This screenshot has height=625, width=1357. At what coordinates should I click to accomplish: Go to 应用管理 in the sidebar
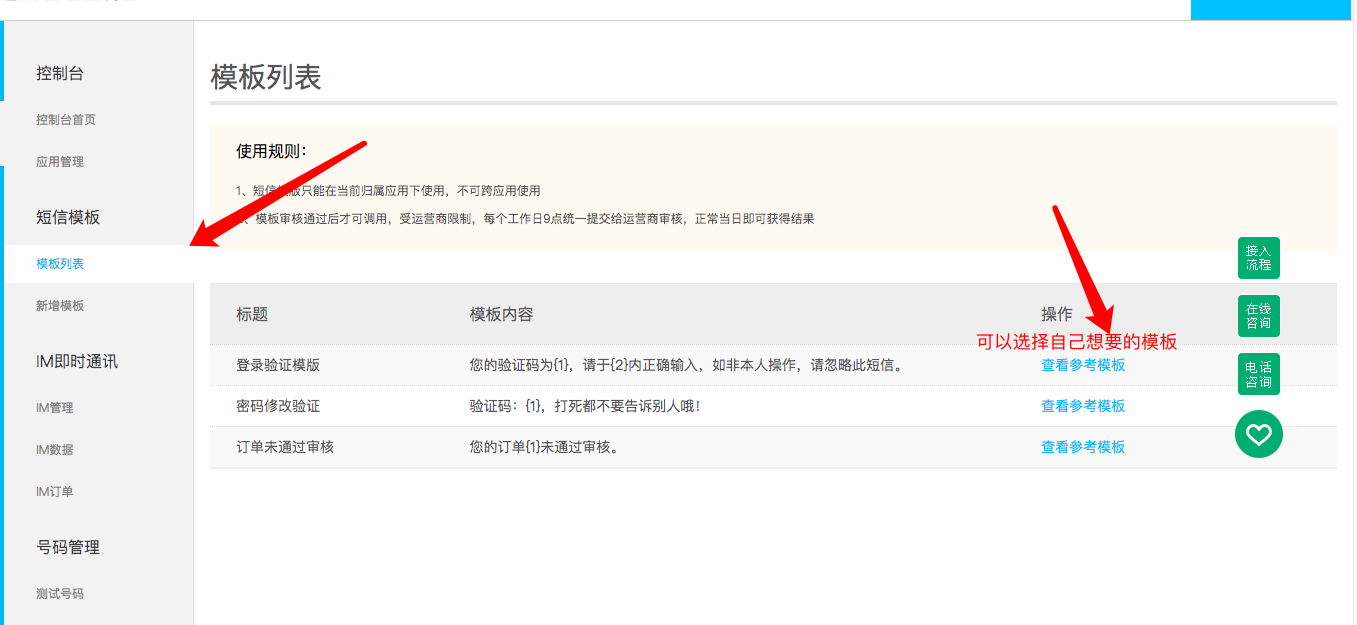(60, 162)
